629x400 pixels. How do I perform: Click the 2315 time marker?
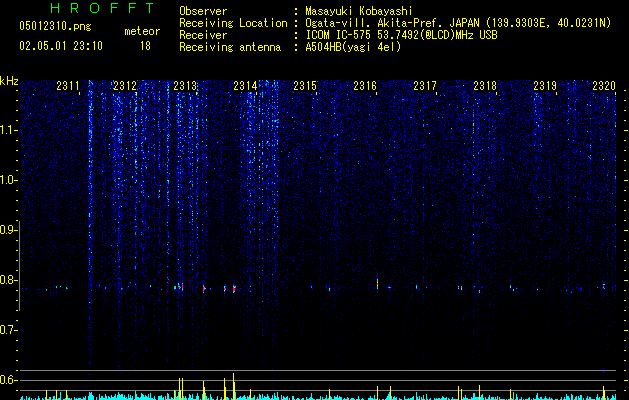click(305, 86)
